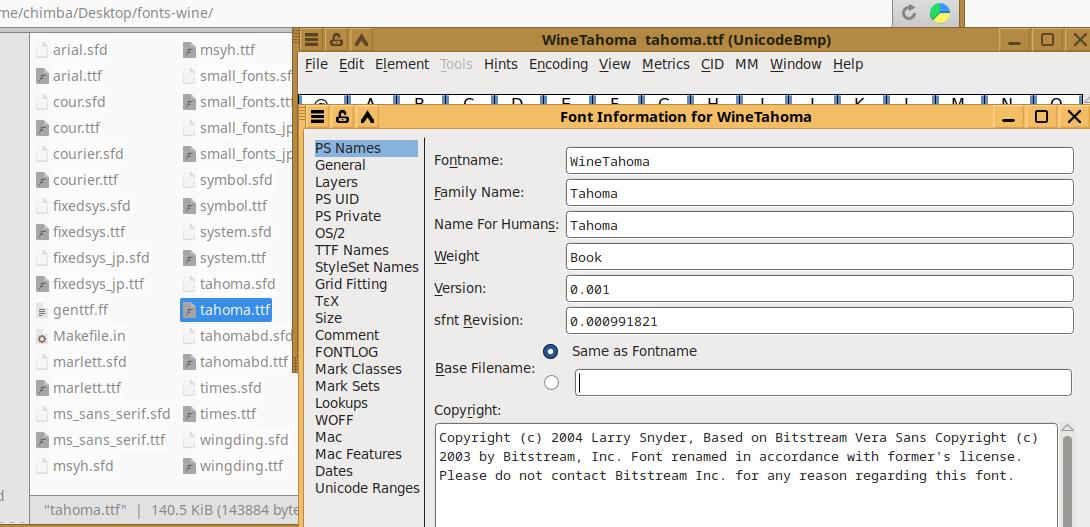The width and height of the screenshot is (1090, 527).
Task: Select the custom Base Filename radio button
Action: coord(551,382)
